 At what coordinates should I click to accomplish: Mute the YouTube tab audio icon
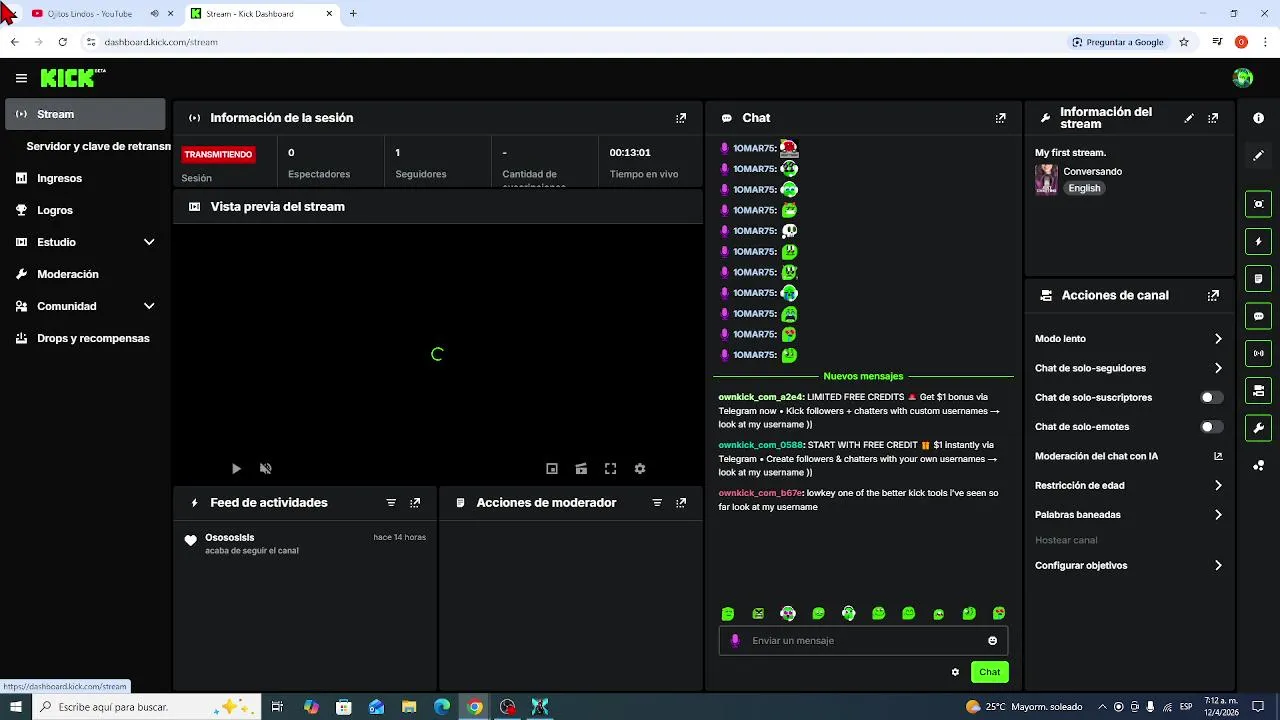(154, 14)
